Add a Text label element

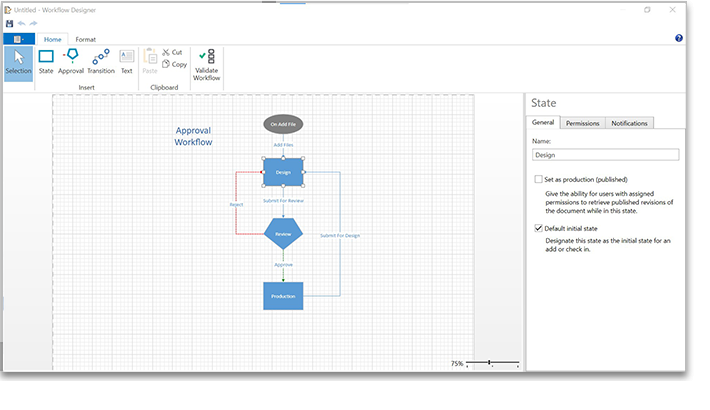127,62
